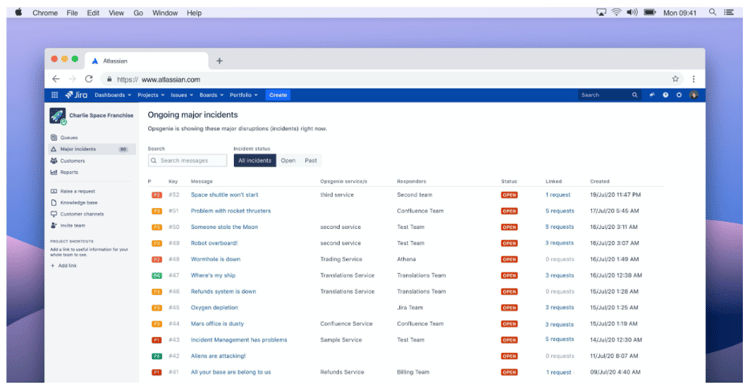
Task: Open a new browser tab
Action: pyautogui.click(x=219, y=61)
